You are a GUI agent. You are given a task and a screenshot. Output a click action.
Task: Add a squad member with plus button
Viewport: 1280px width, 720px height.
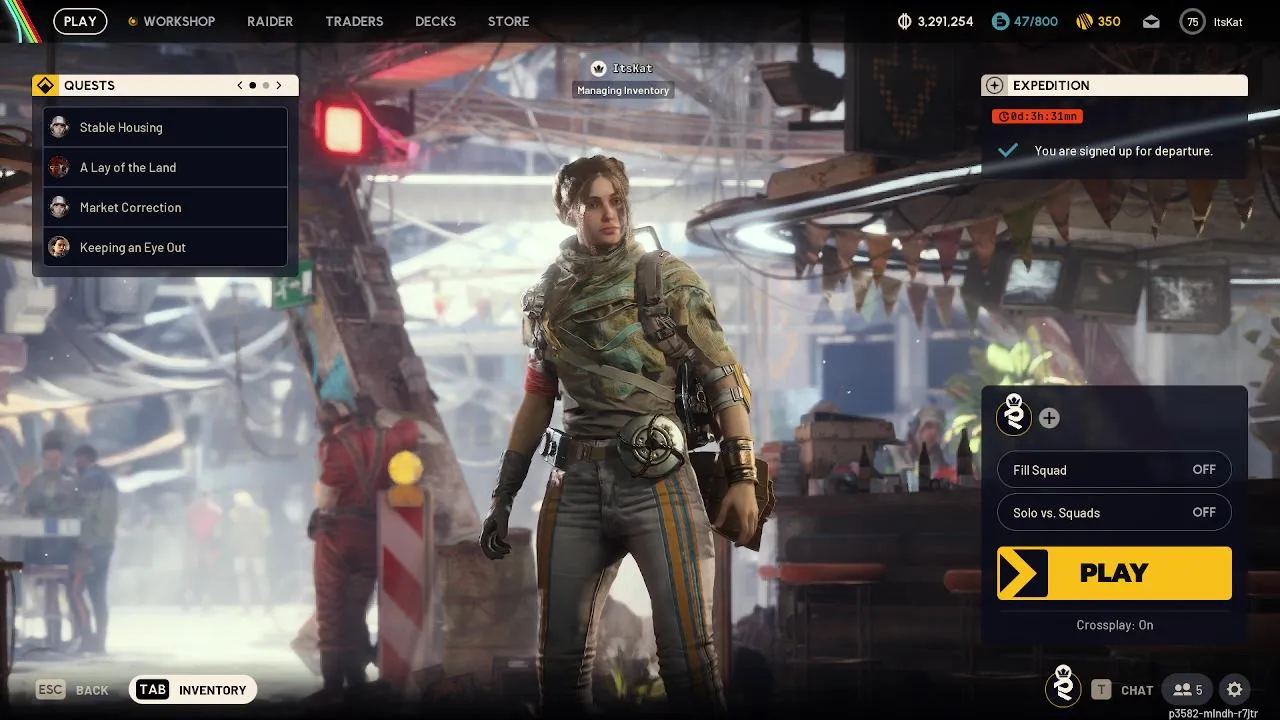click(x=1049, y=418)
